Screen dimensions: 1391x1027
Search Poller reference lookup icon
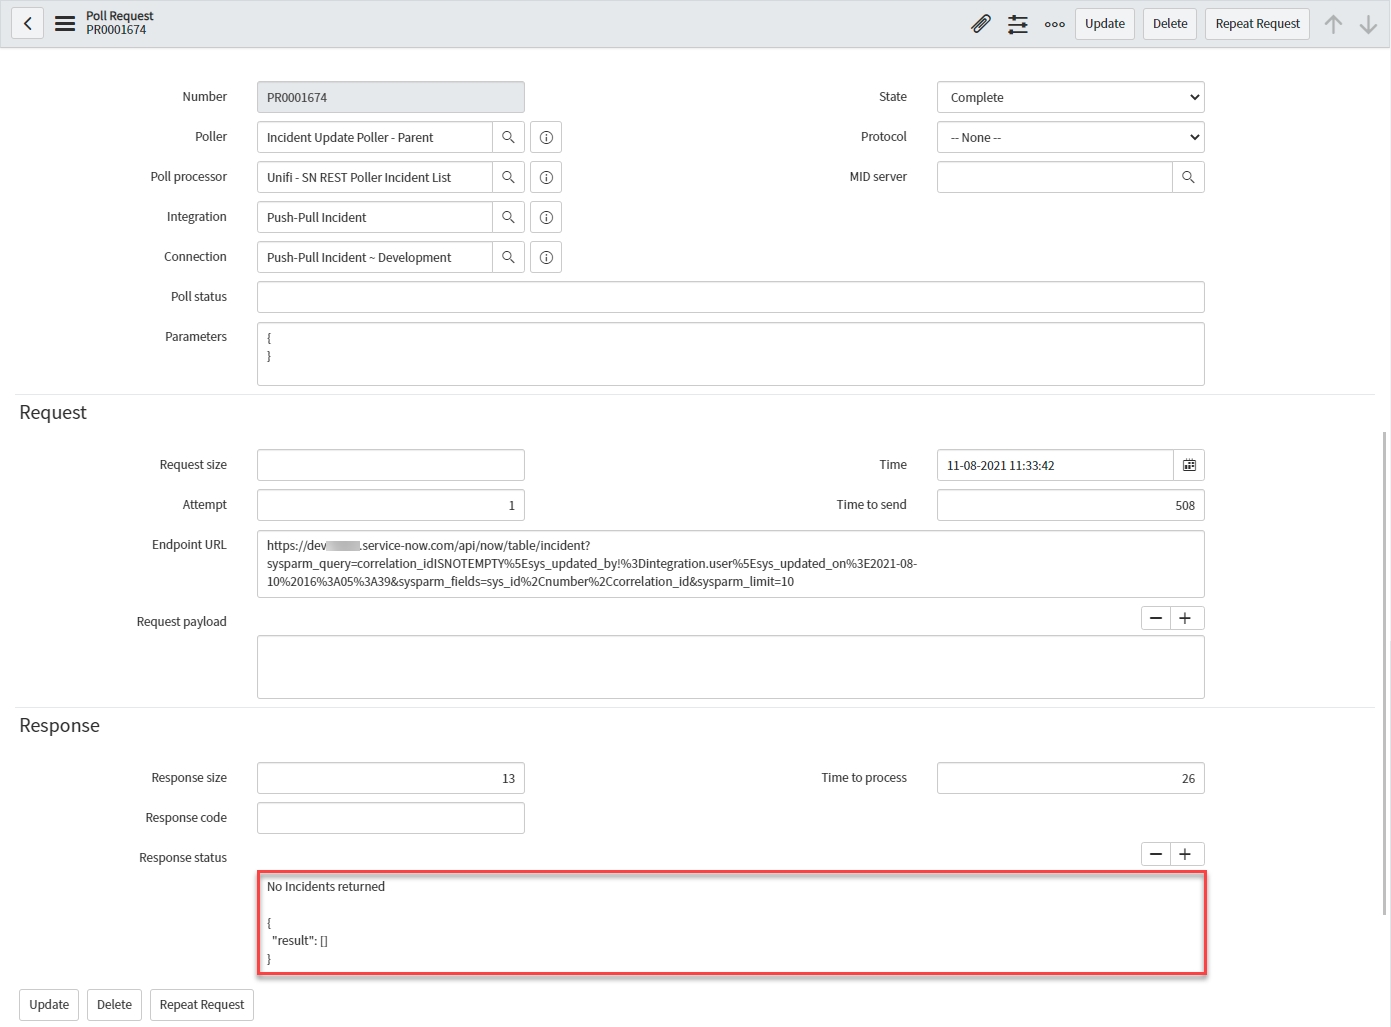508,137
